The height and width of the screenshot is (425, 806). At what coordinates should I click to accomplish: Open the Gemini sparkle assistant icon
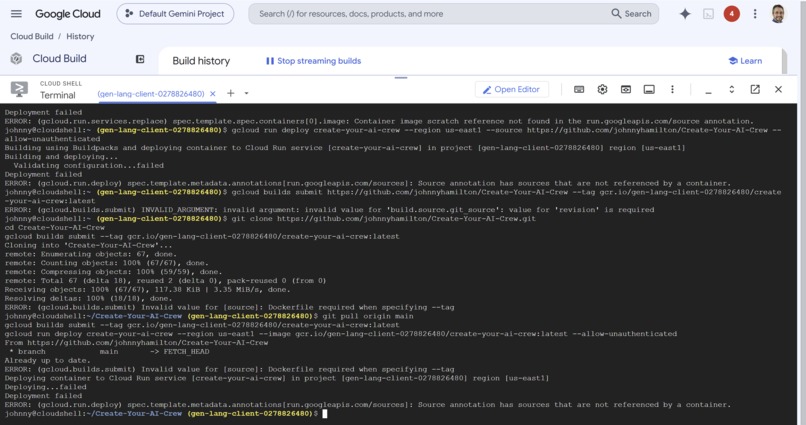[685, 14]
